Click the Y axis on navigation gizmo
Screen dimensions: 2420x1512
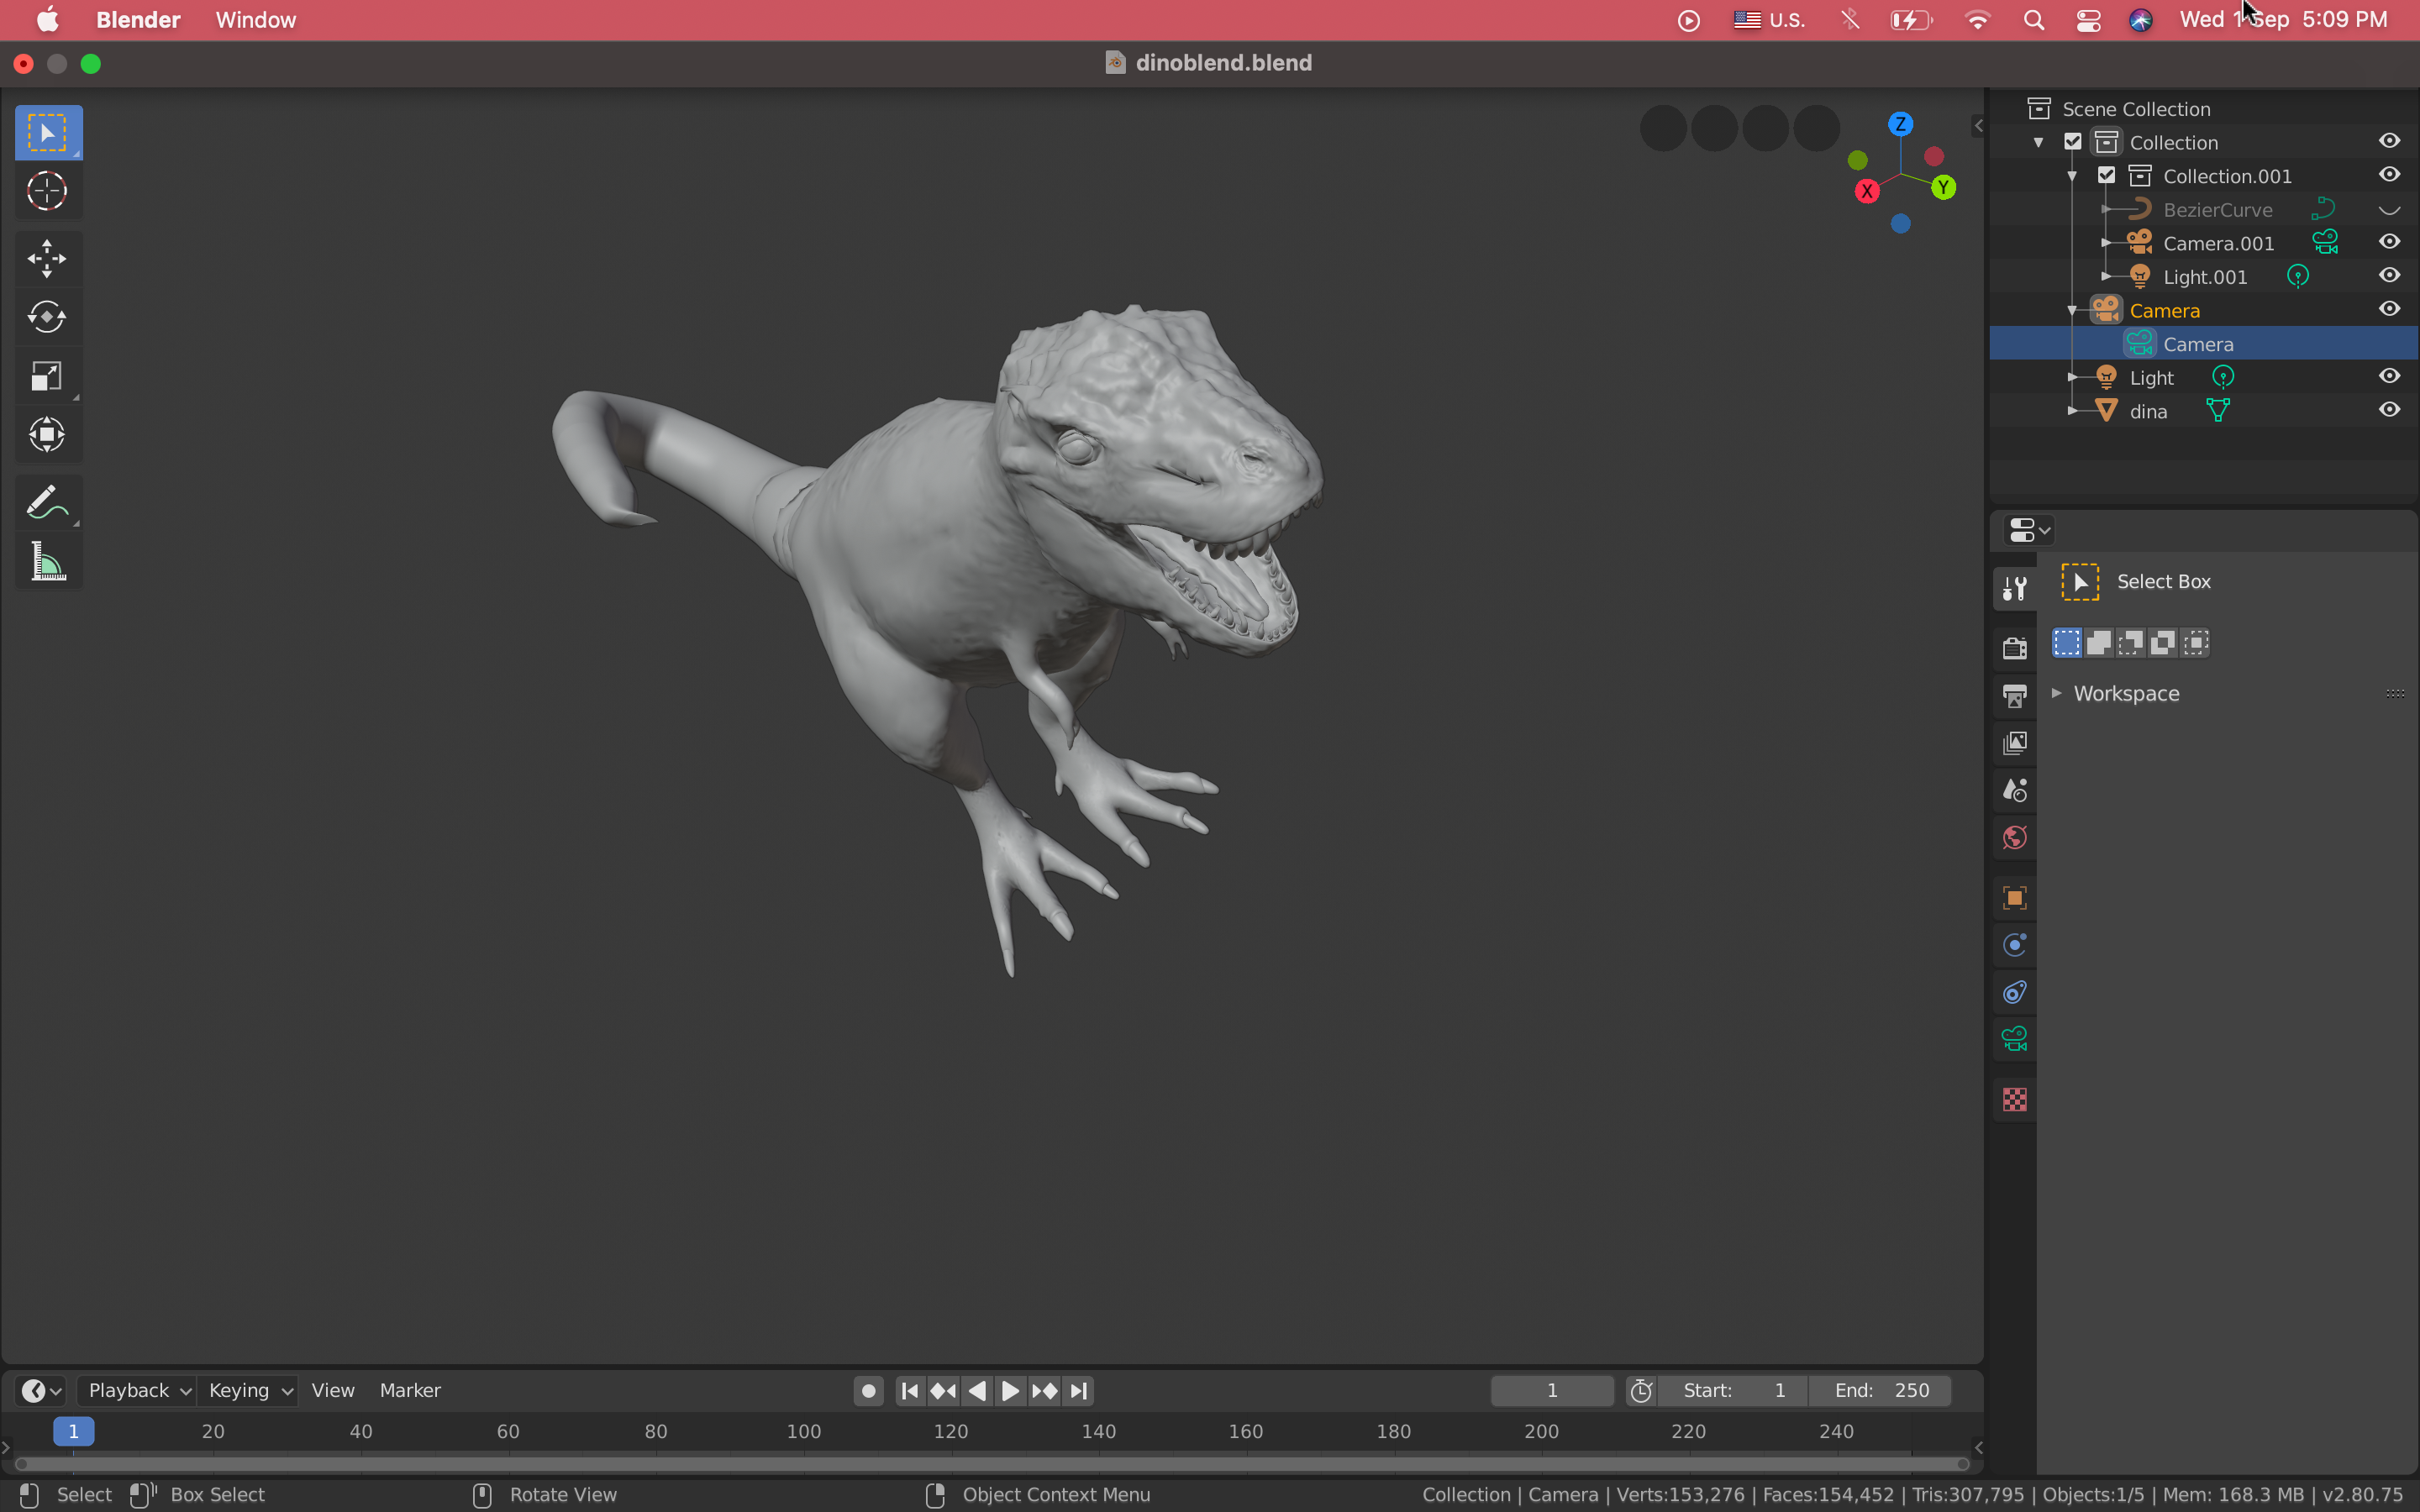coord(1943,187)
